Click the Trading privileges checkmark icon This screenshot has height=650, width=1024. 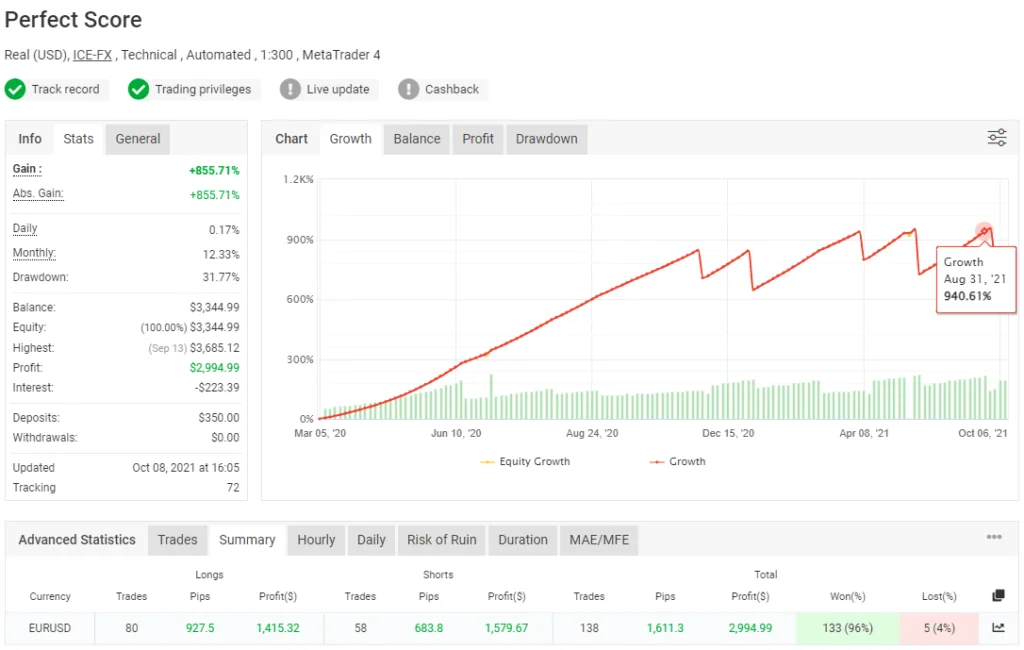click(x=139, y=89)
